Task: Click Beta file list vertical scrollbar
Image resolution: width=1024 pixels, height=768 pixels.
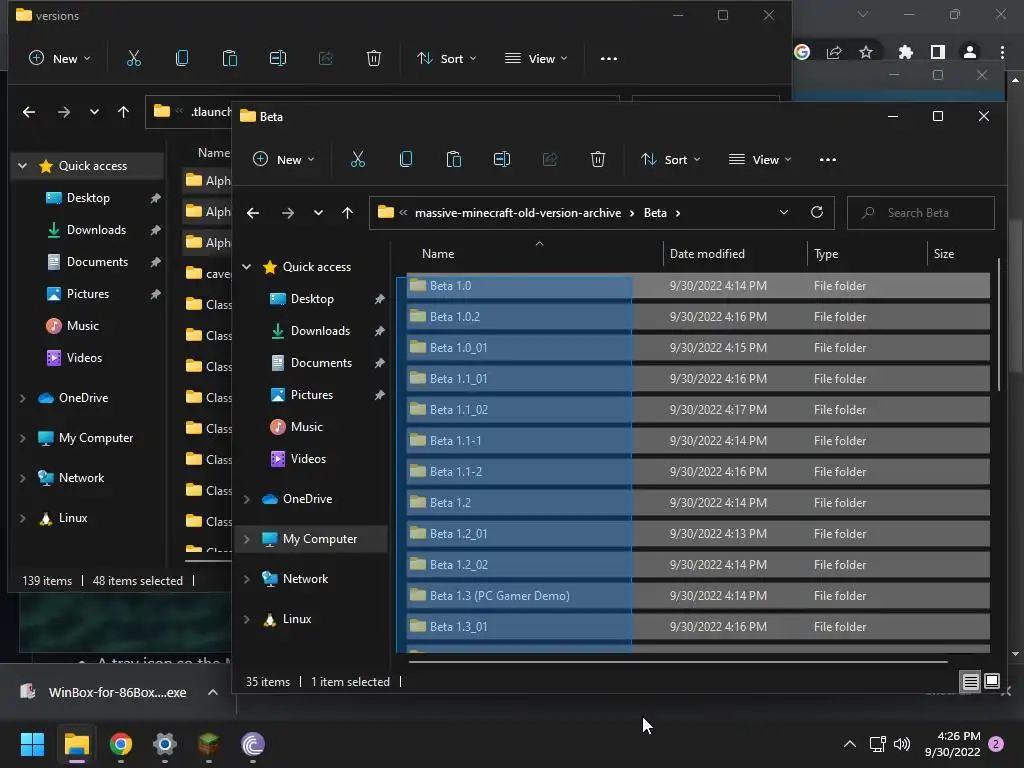Action: (999, 325)
